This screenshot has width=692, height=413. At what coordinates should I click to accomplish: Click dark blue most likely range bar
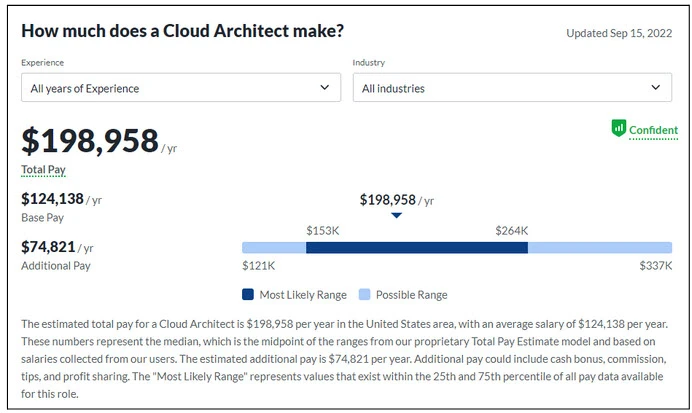tap(416, 247)
